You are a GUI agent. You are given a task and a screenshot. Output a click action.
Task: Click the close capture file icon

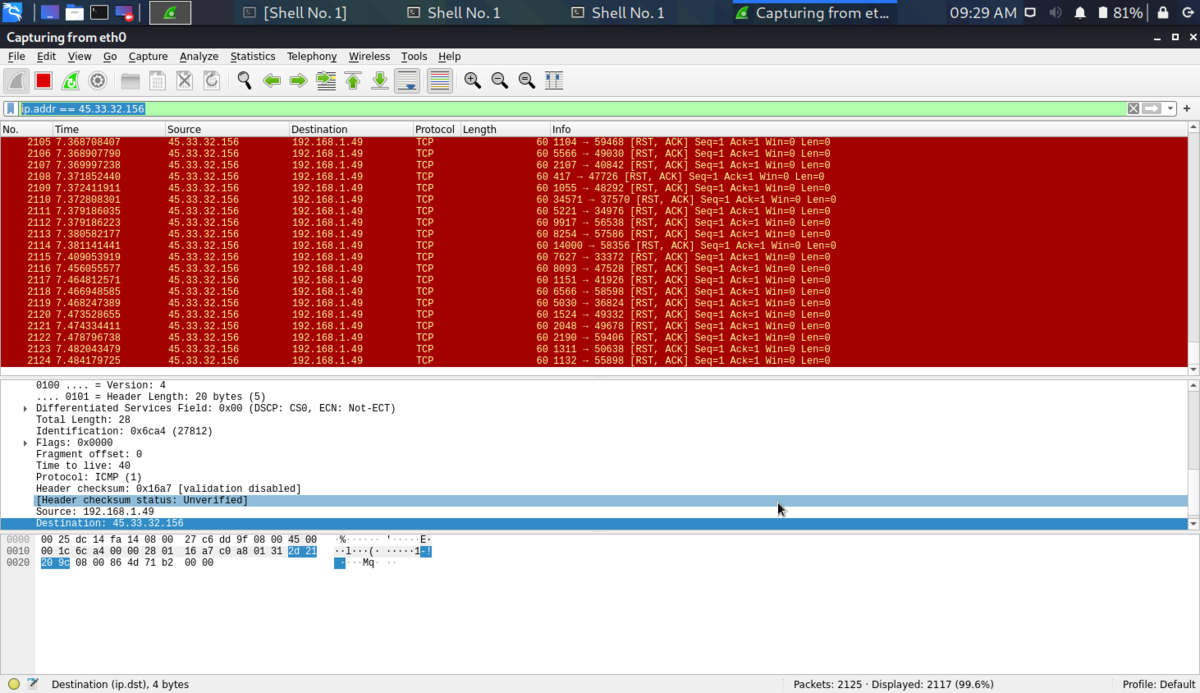click(x=184, y=81)
